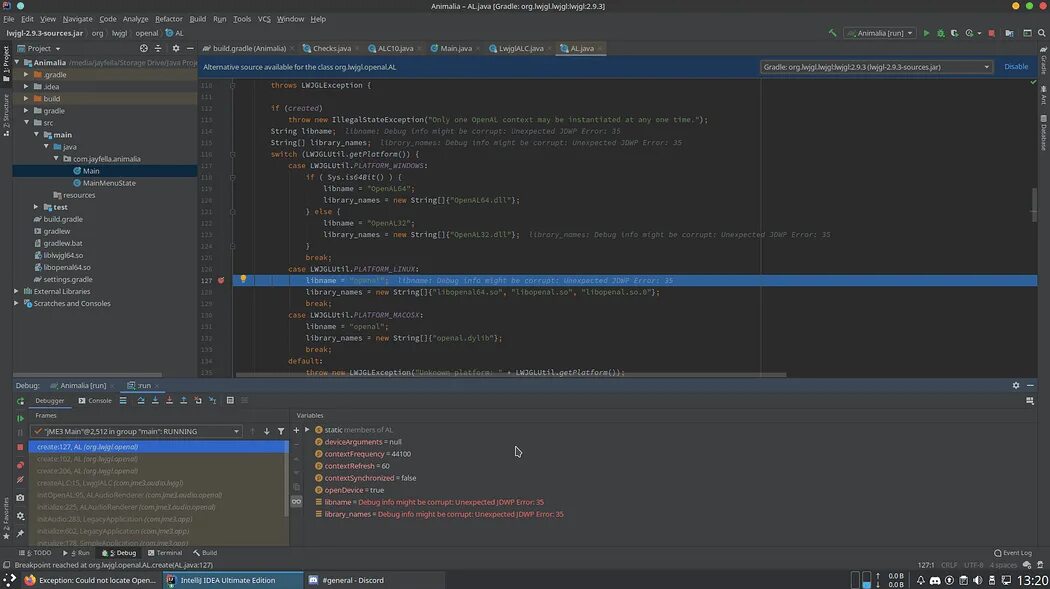This screenshot has width=1050, height=589.
Task: Run Animalia with the green play icon
Action: [x=926, y=33]
